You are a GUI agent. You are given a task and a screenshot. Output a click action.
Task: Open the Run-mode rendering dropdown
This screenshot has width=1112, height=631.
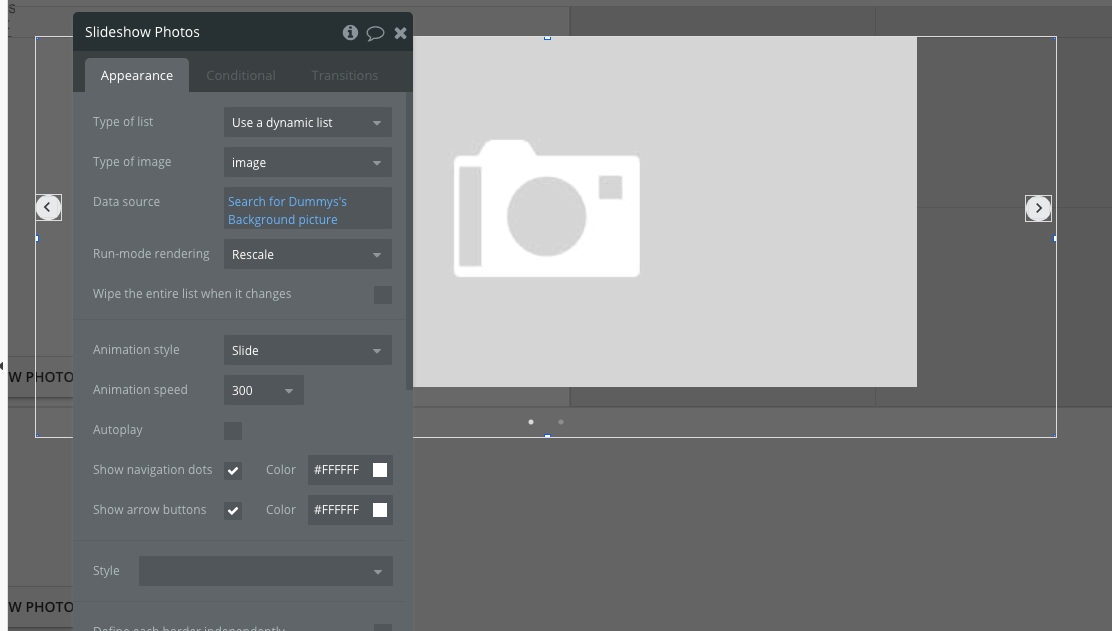point(307,255)
